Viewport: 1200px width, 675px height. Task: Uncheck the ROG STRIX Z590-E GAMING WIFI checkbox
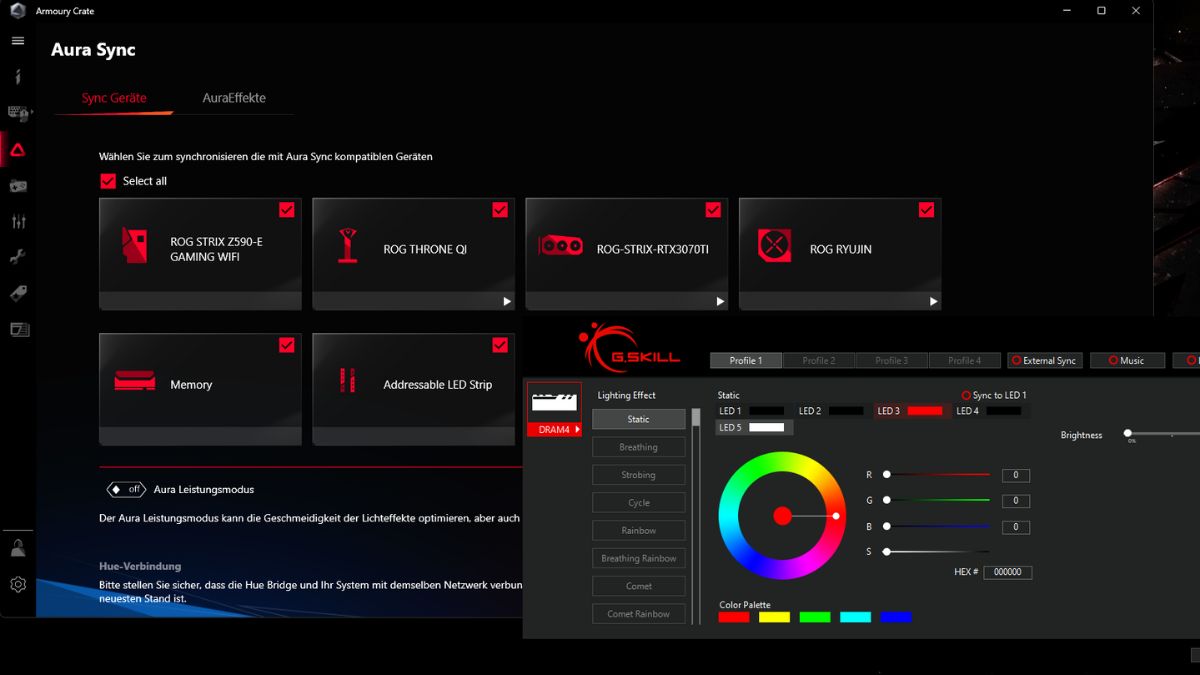(287, 209)
